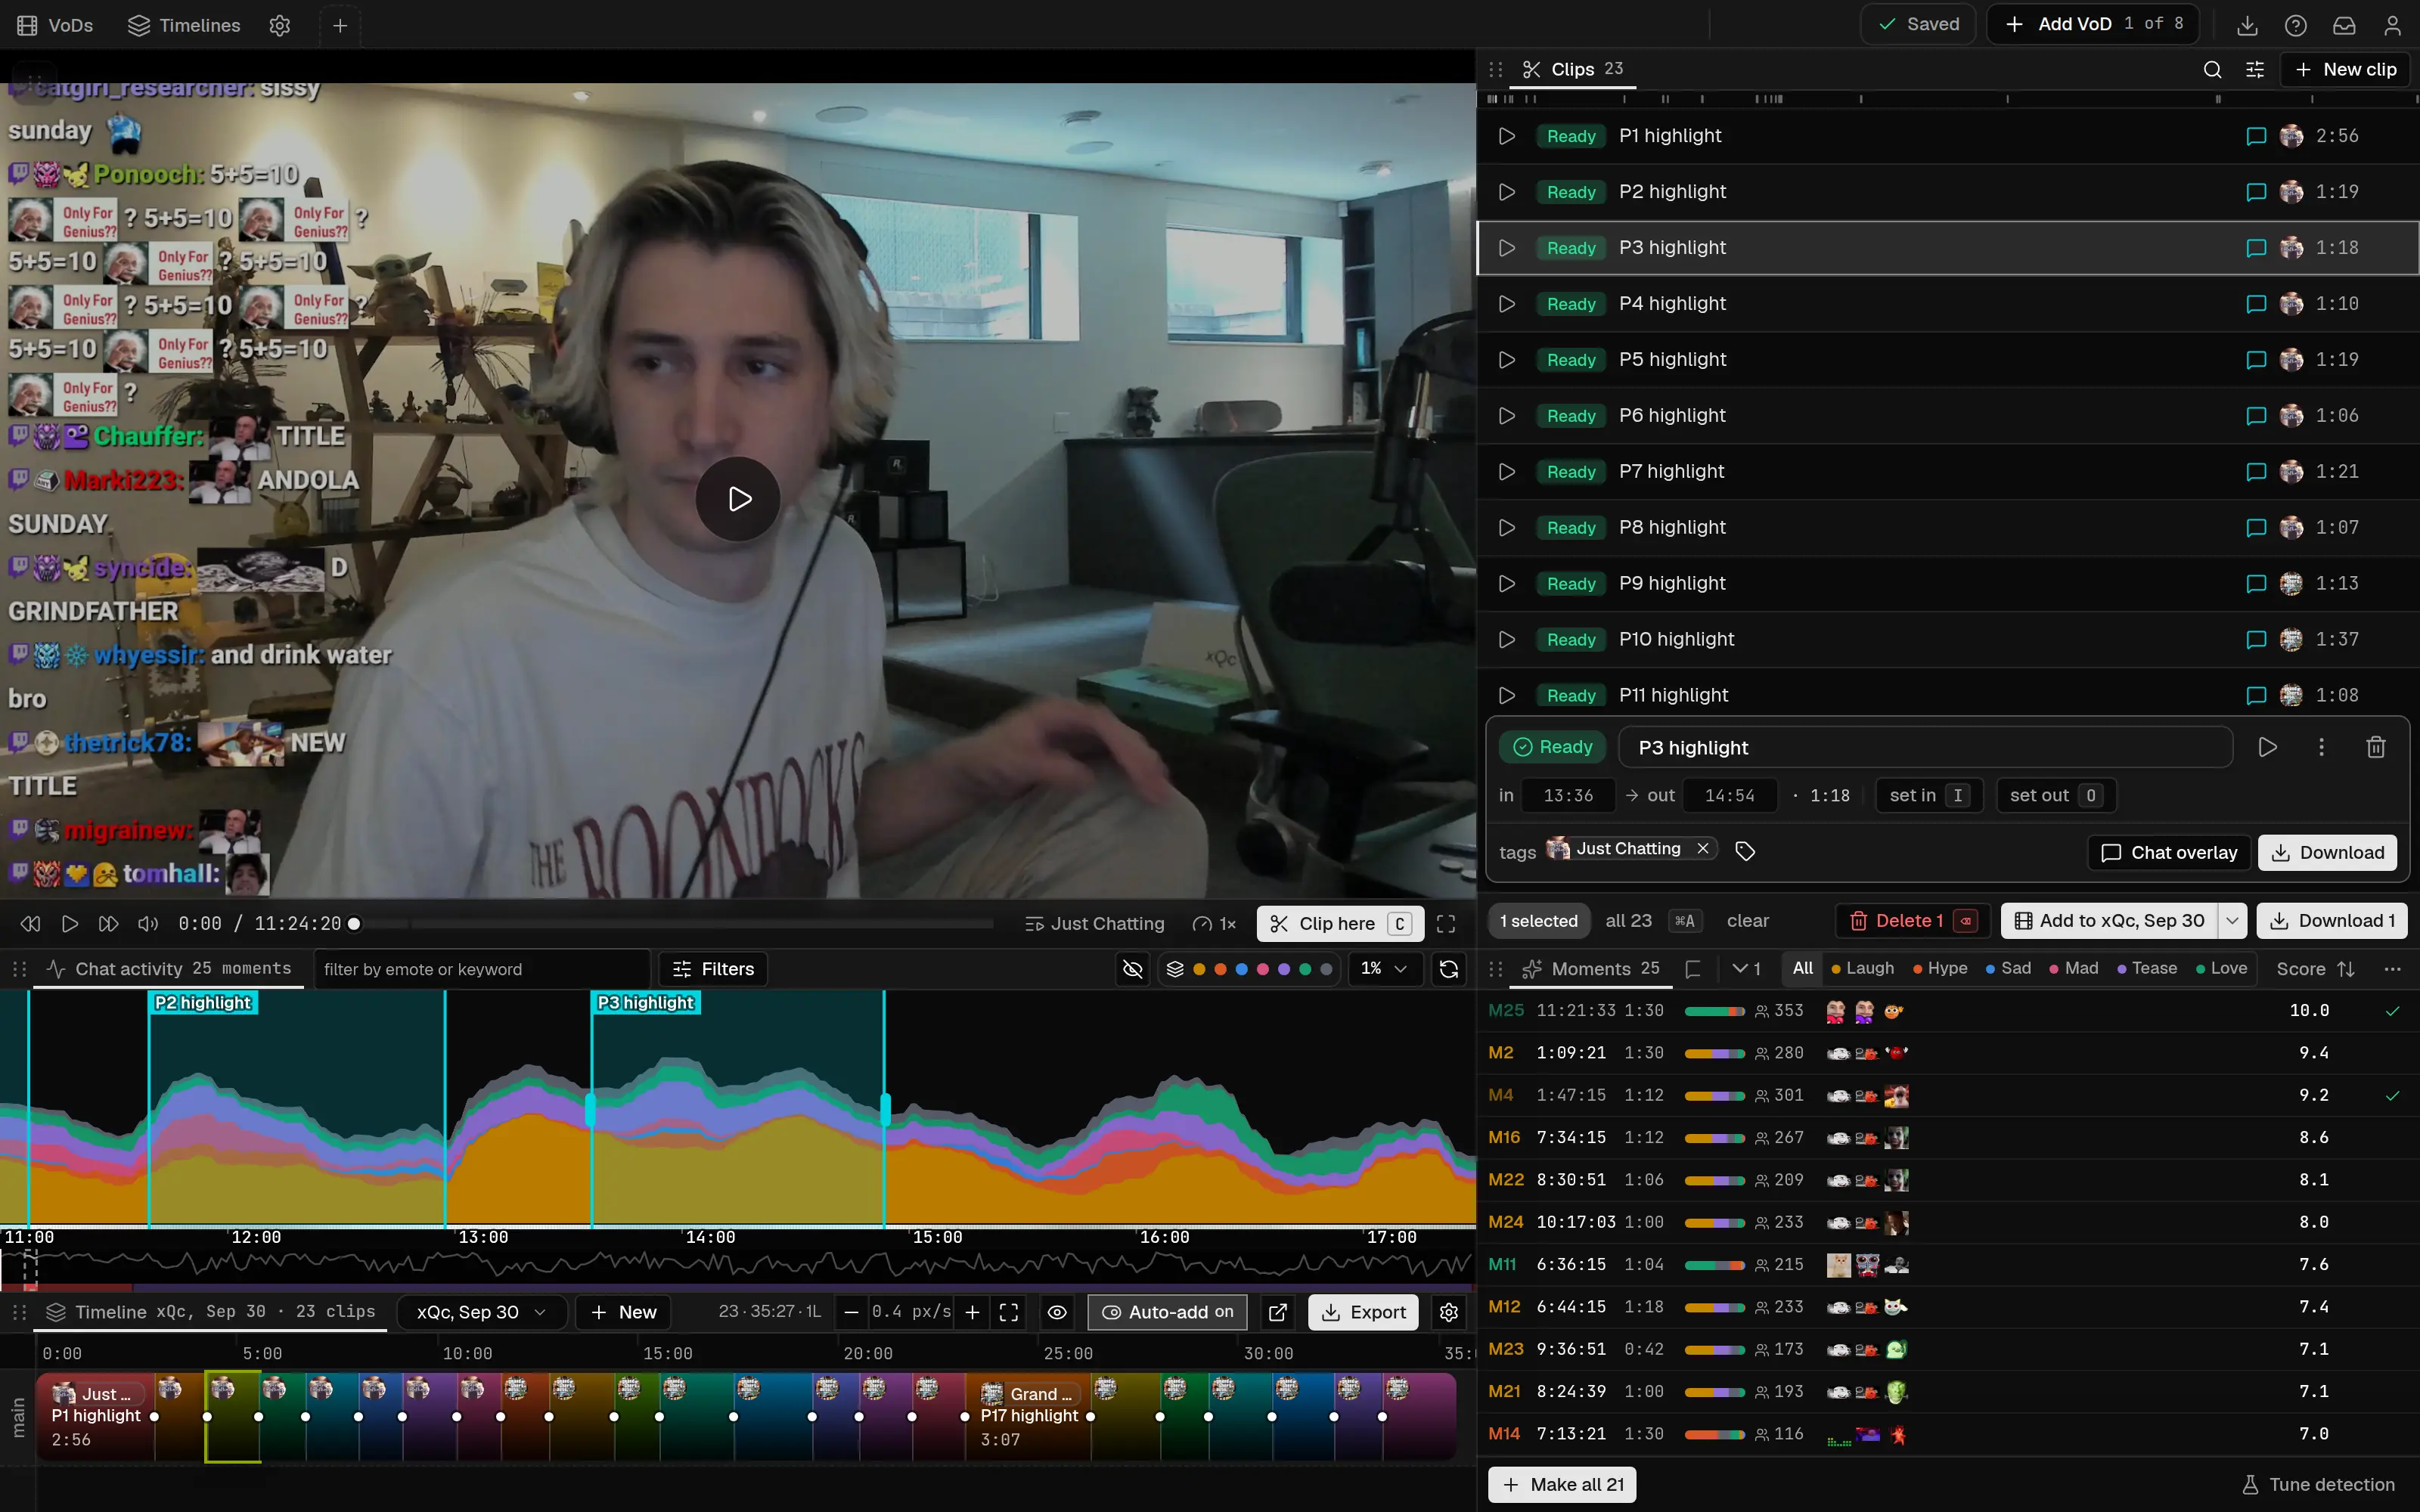Click the video progress scrubber handle

[x=354, y=924]
